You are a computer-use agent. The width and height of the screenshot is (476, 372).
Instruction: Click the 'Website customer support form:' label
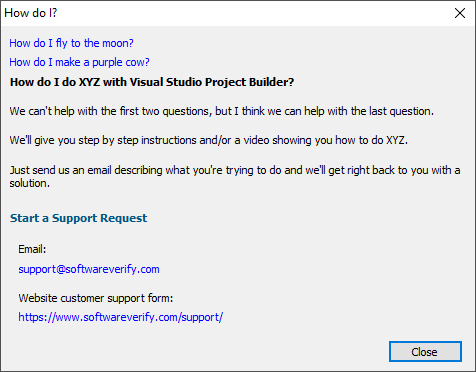click(96, 298)
